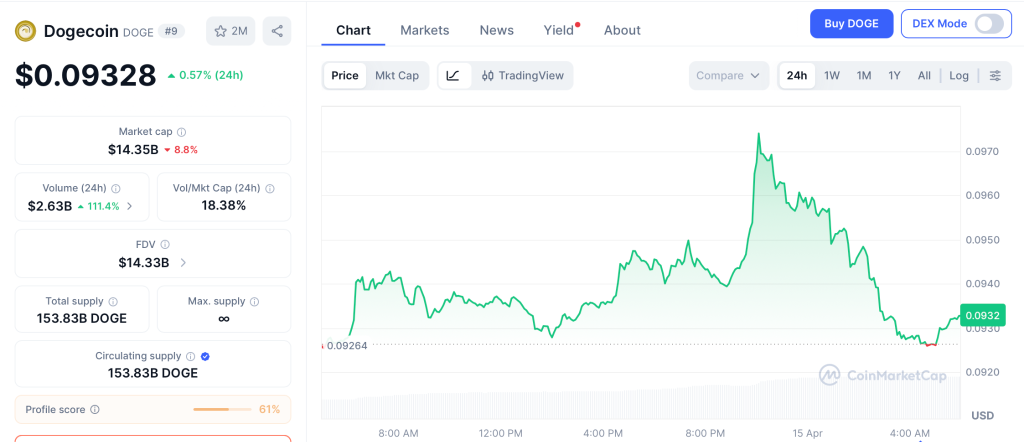Click the Profile score info icon
The width and height of the screenshot is (1024, 442).
point(95,409)
